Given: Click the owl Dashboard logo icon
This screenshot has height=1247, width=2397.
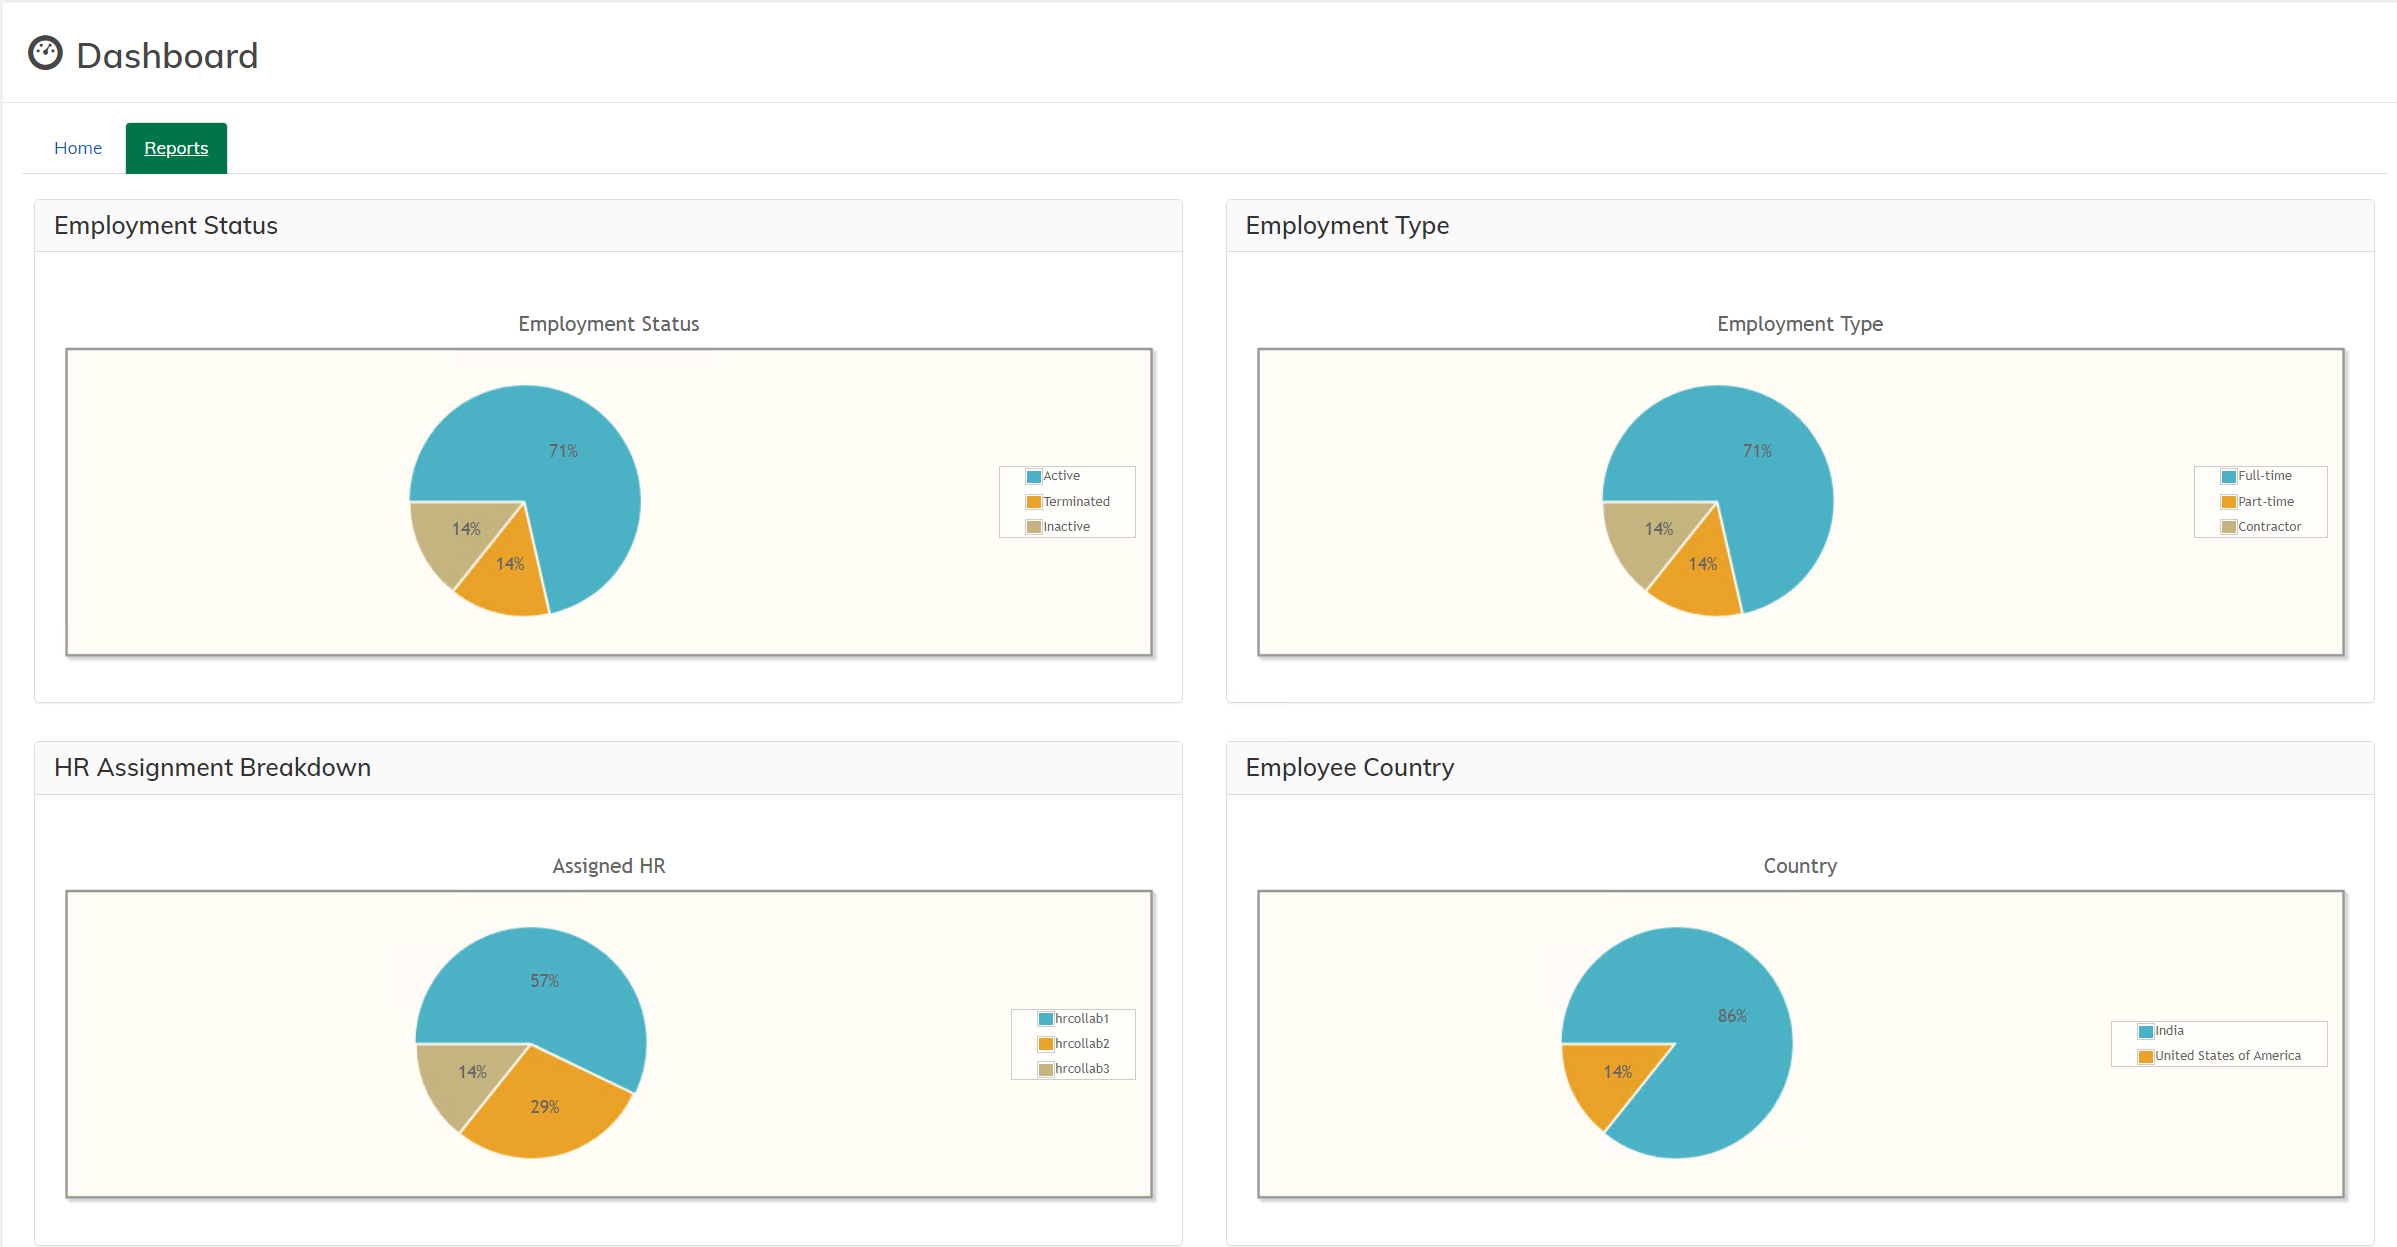Looking at the screenshot, I should pyautogui.click(x=45, y=53).
